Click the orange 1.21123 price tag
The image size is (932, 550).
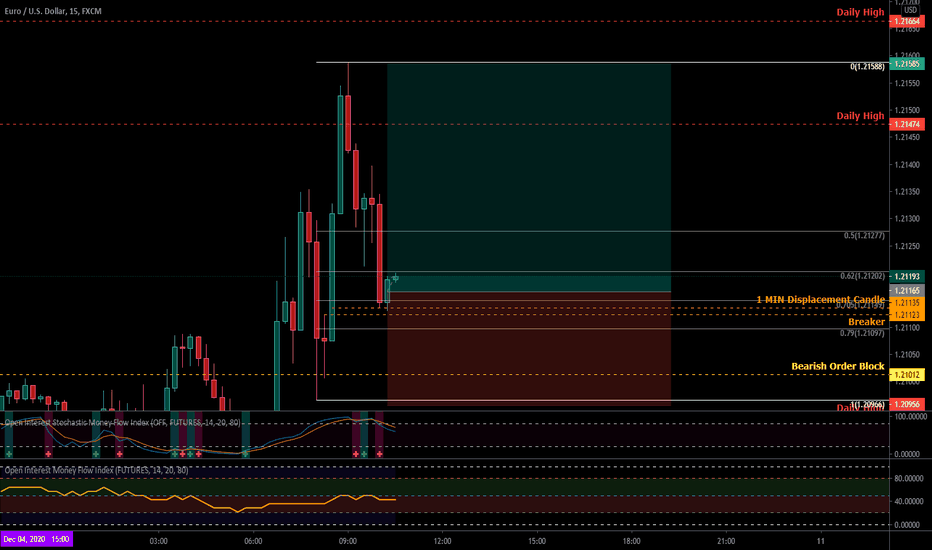point(907,315)
